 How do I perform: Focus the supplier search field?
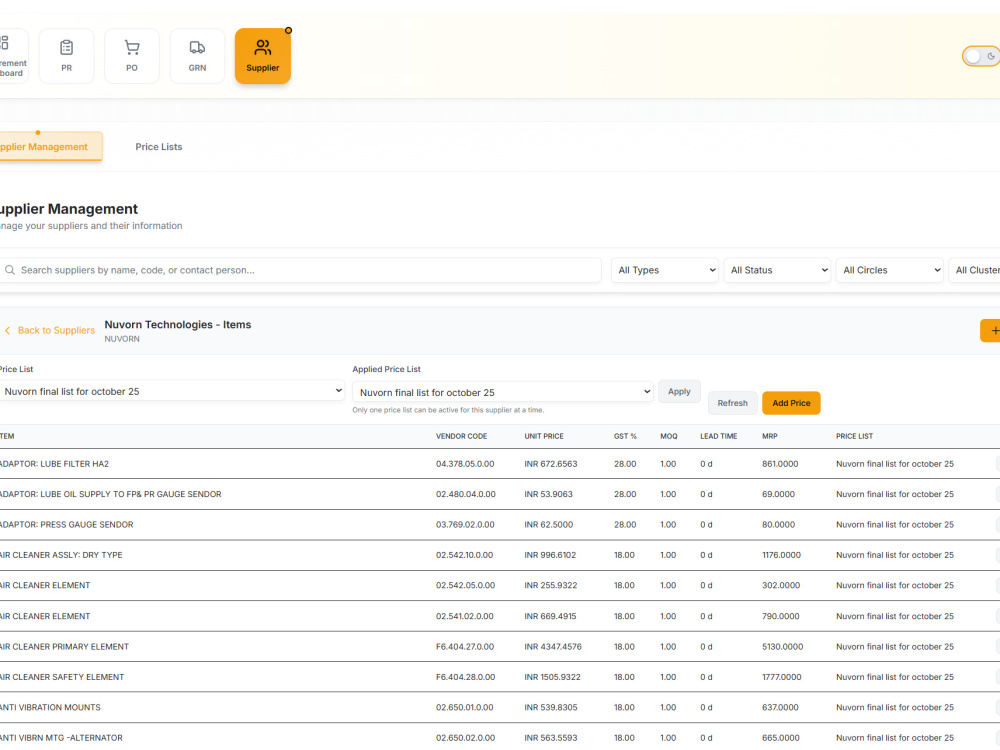pyautogui.click(x=300, y=270)
